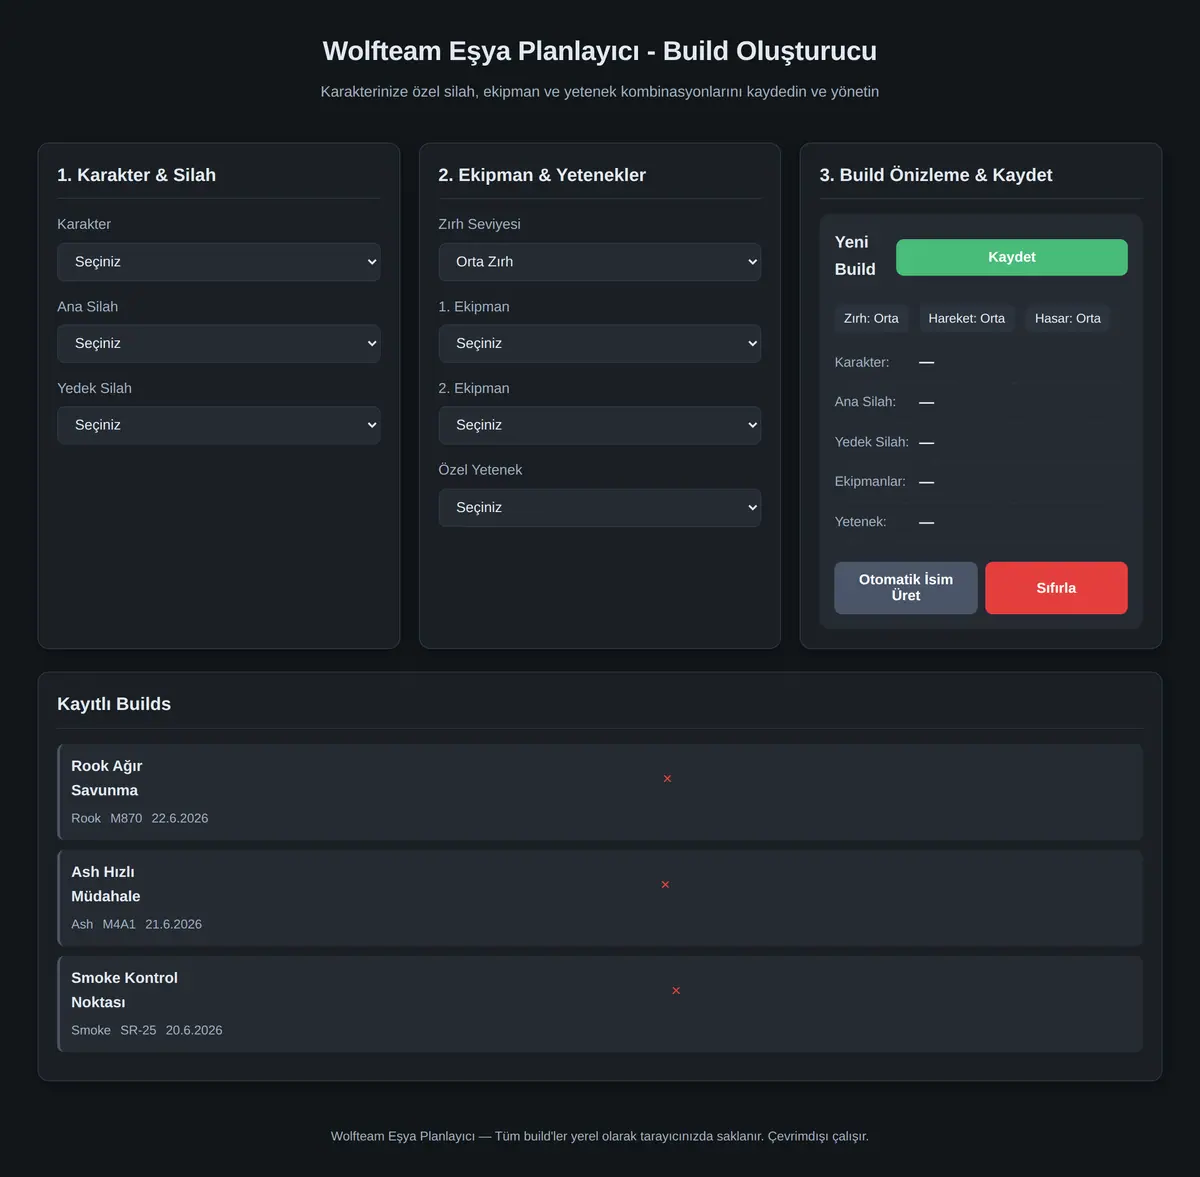Click the 22.6.2026 date

[x=180, y=818]
